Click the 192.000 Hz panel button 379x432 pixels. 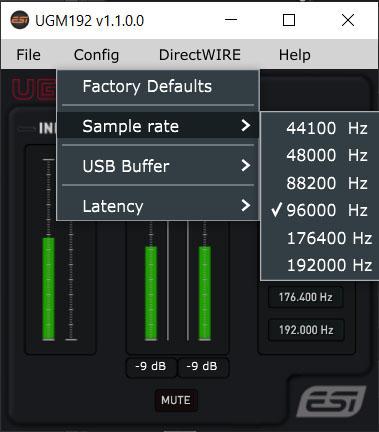306,330
